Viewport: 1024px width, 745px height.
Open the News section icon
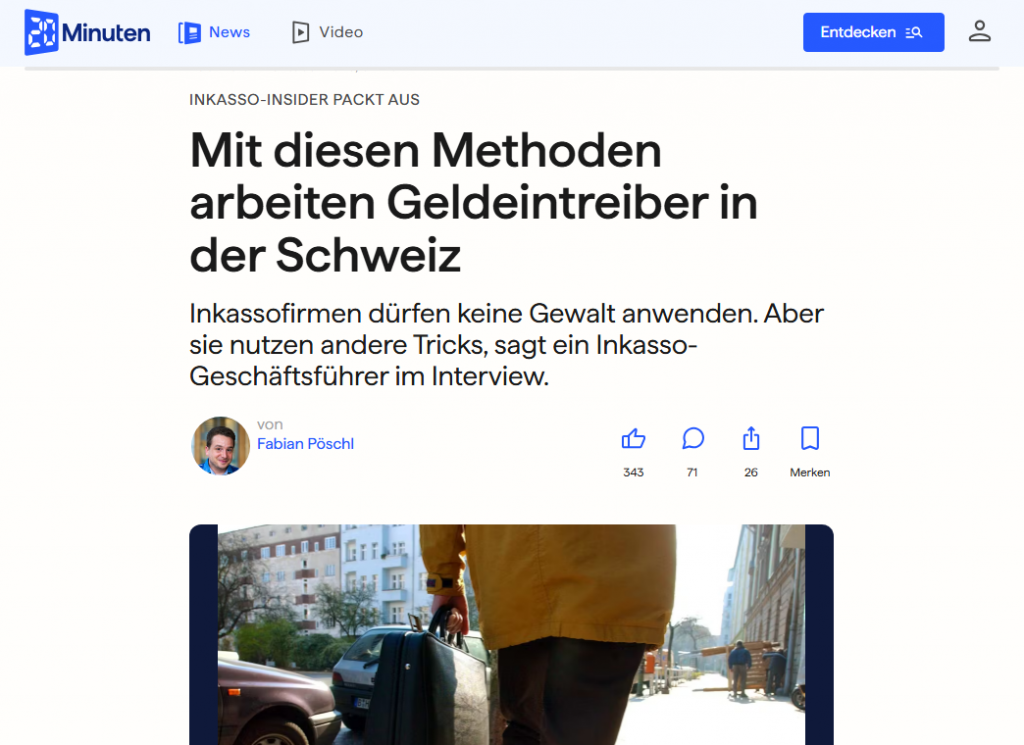click(189, 33)
